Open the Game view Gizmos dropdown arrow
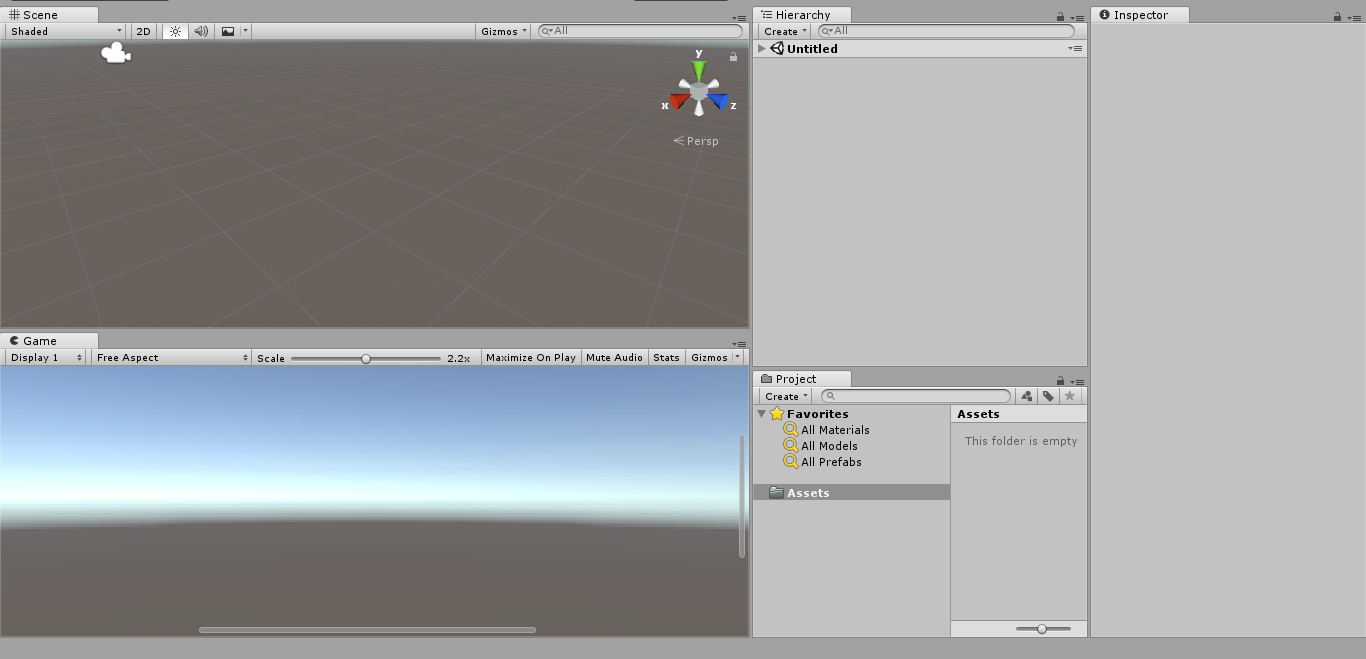Image resolution: width=1366 pixels, height=659 pixels. click(x=738, y=357)
